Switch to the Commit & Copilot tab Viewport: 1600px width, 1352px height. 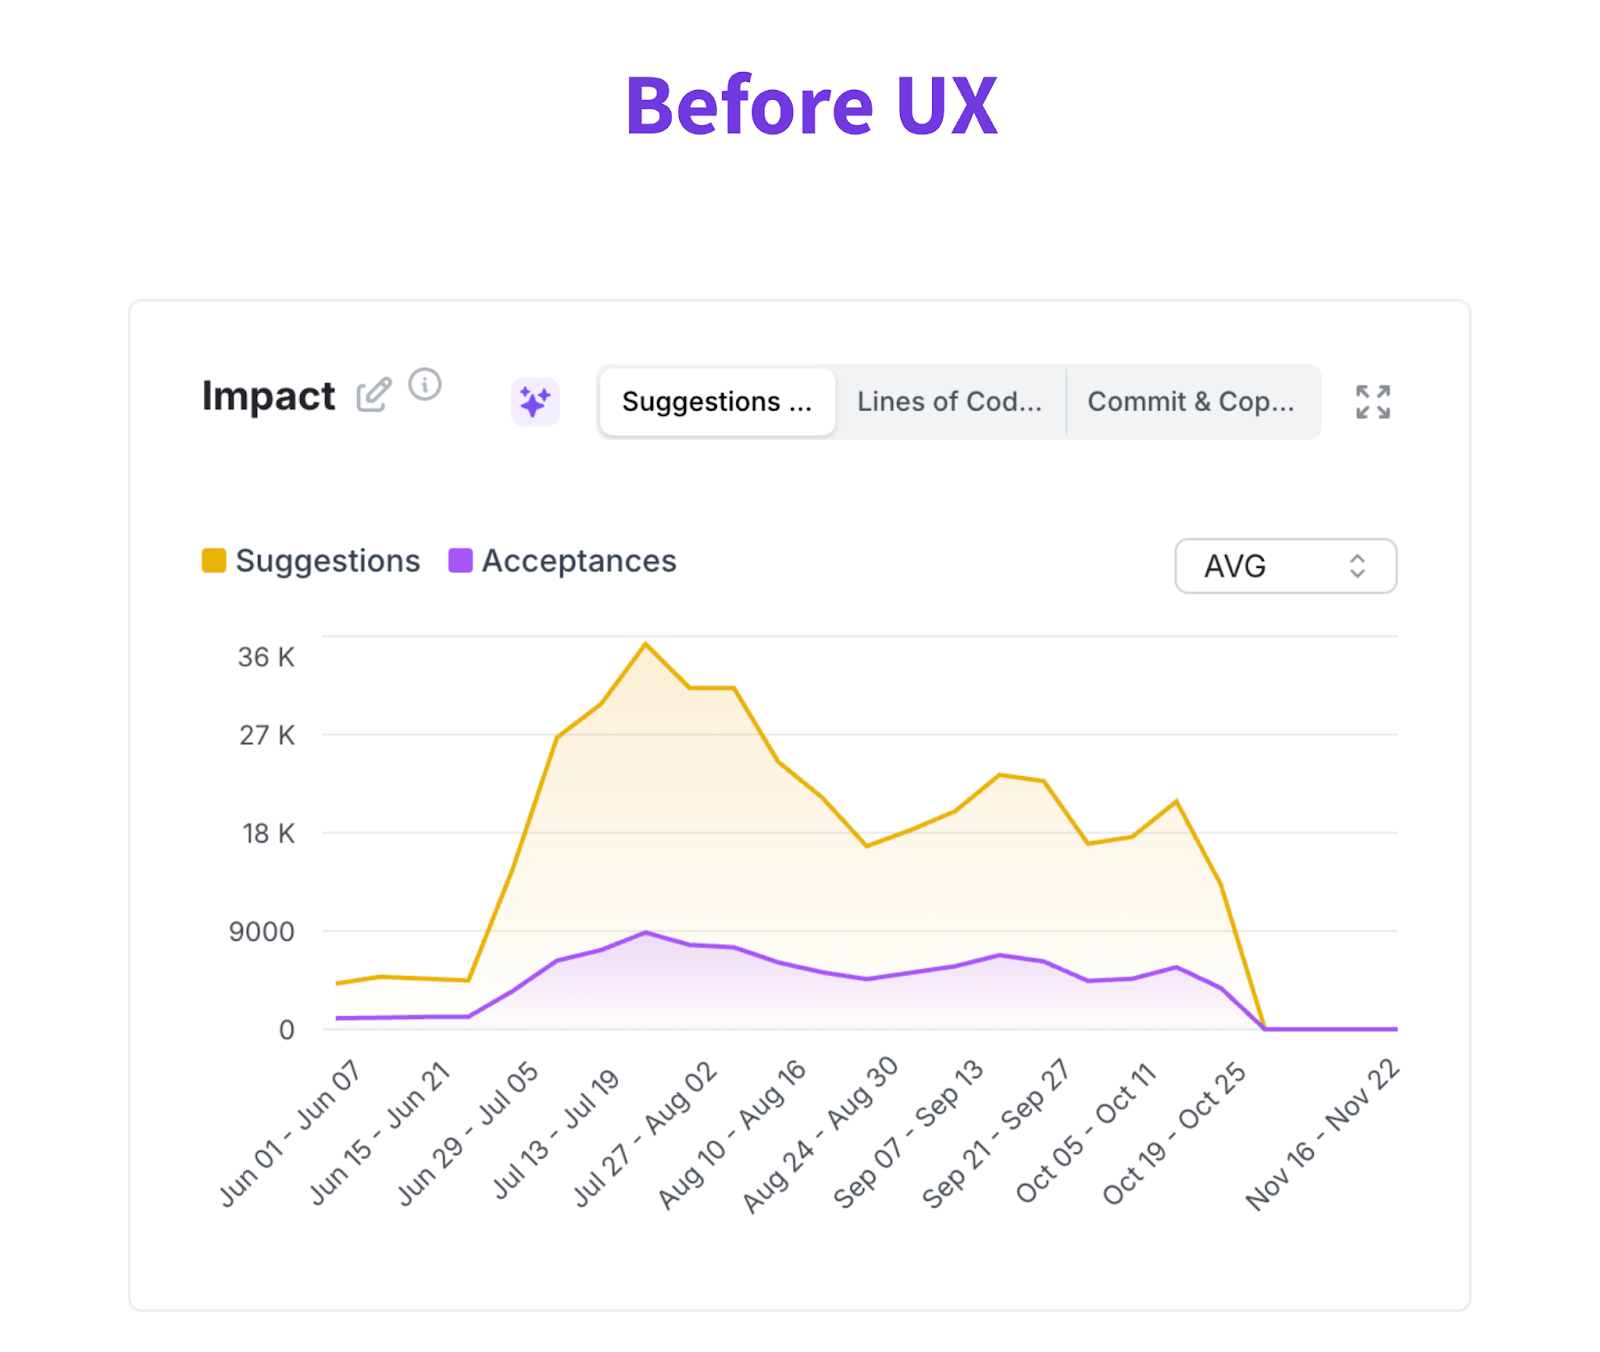(x=1191, y=402)
